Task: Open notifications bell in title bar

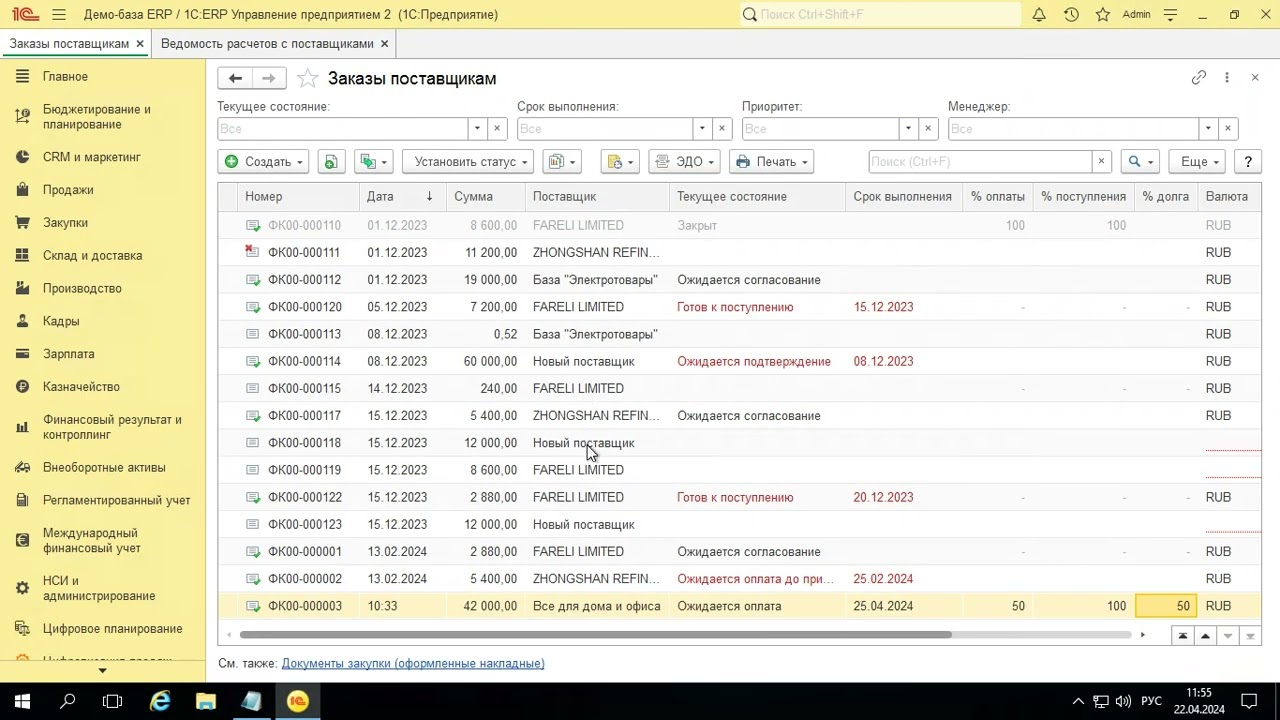Action: click(1039, 15)
